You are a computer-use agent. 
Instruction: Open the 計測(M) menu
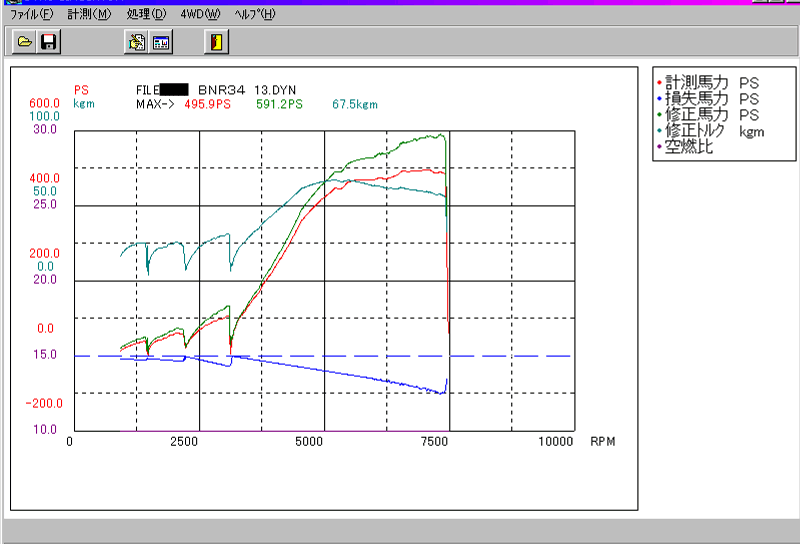coord(89,14)
